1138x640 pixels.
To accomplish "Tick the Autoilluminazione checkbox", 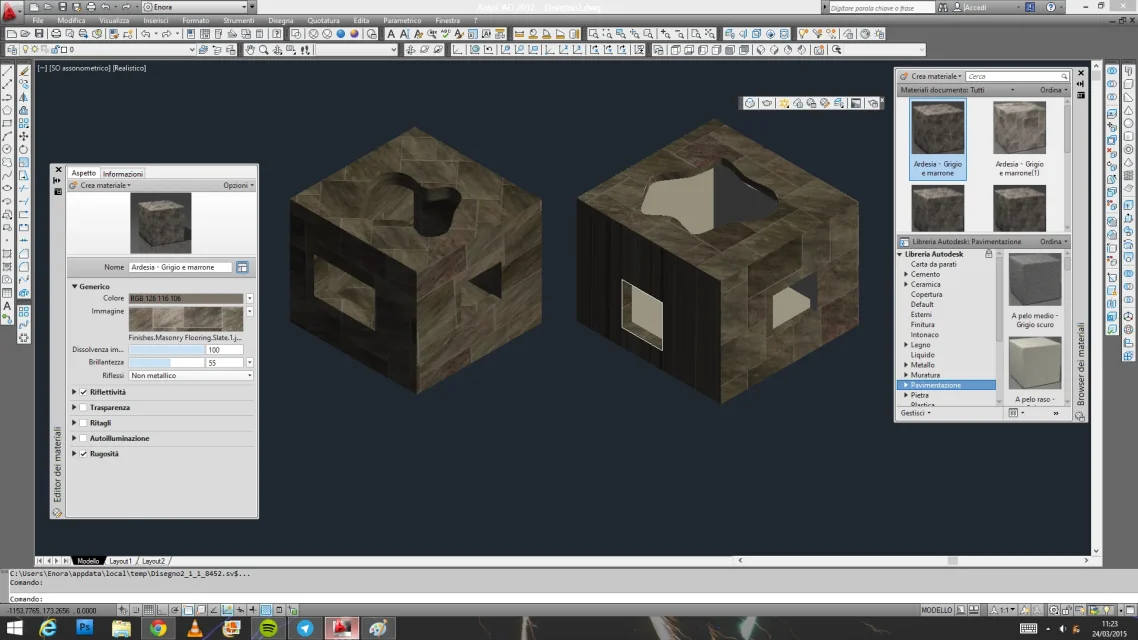I will [83, 439].
